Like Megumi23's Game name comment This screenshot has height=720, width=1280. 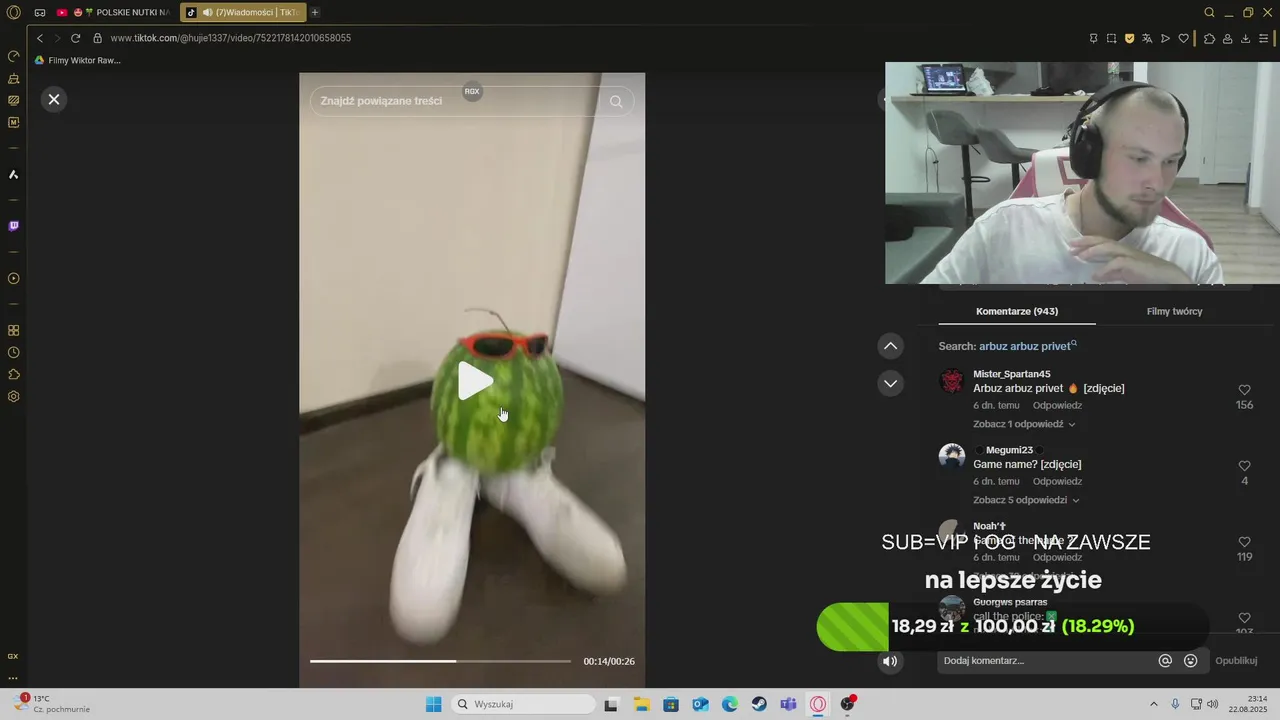(1245, 466)
